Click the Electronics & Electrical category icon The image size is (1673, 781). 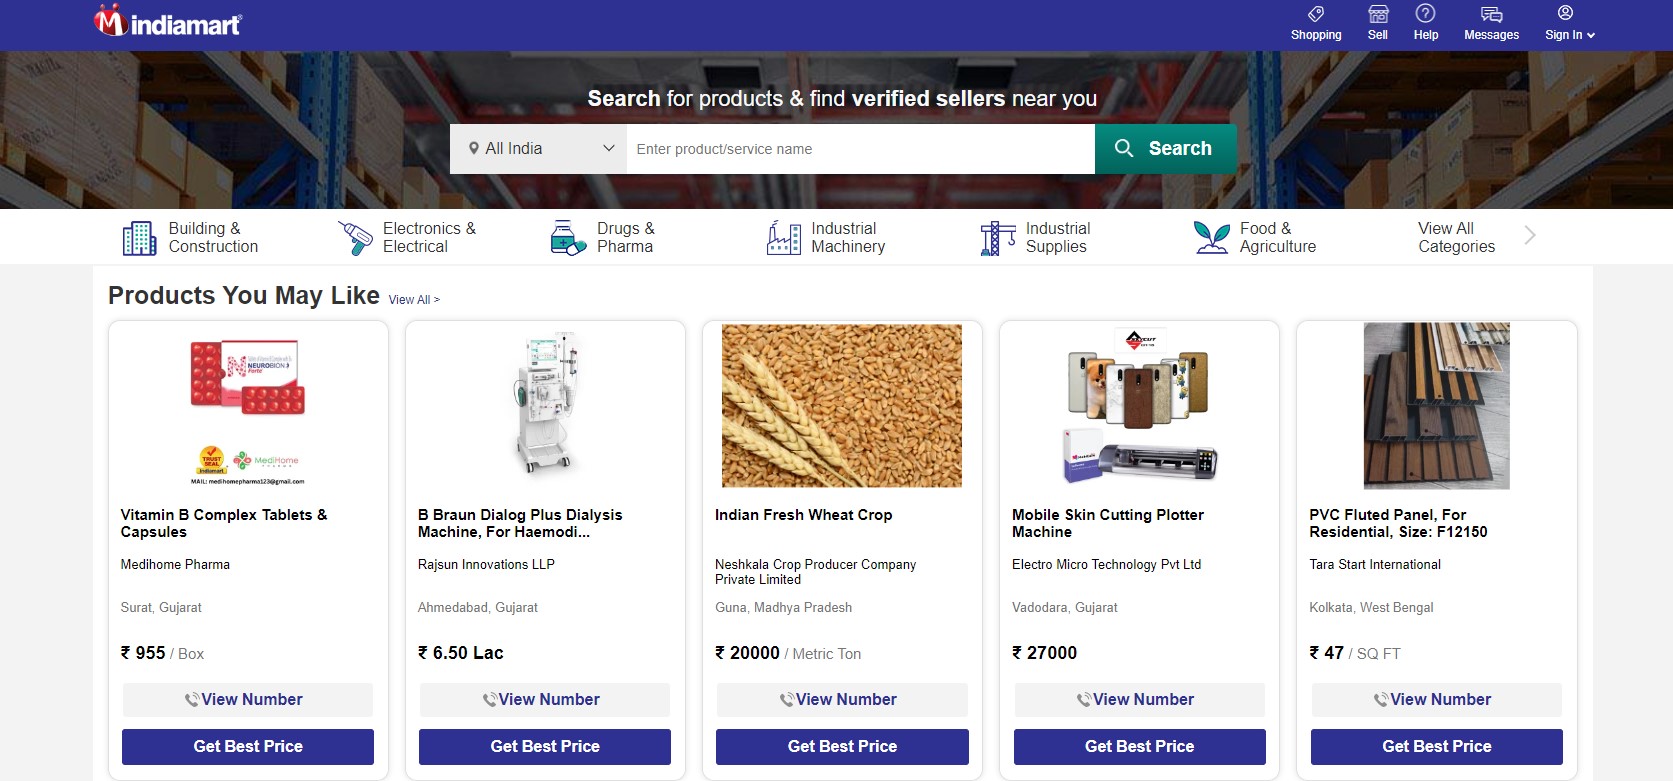click(354, 238)
